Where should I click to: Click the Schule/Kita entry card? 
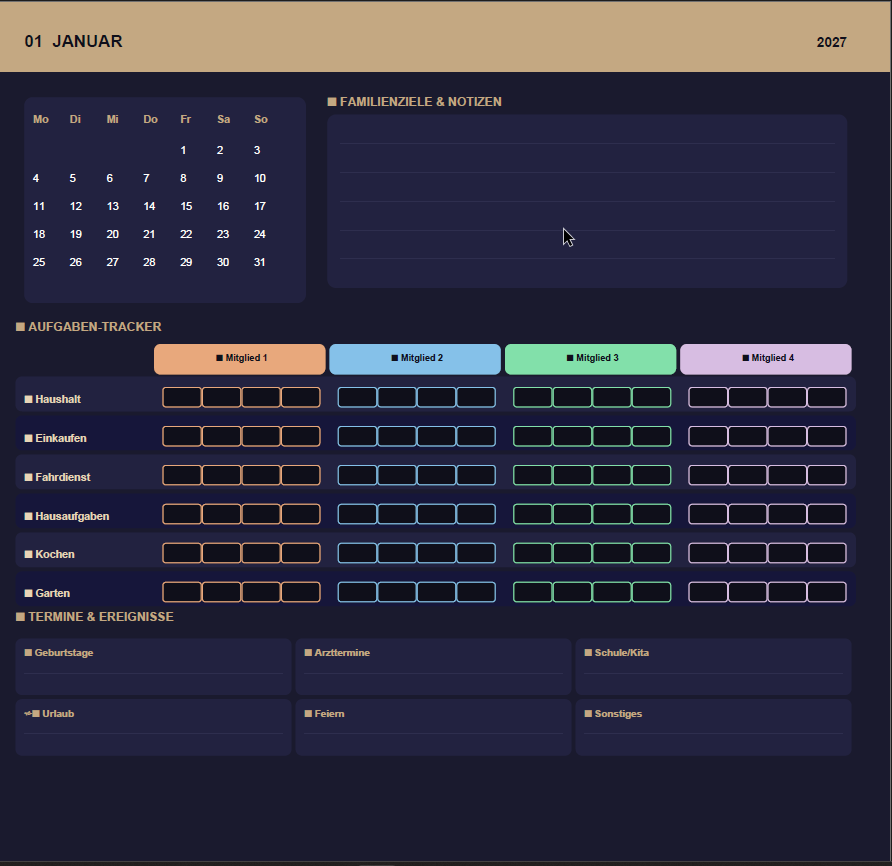tap(713, 666)
